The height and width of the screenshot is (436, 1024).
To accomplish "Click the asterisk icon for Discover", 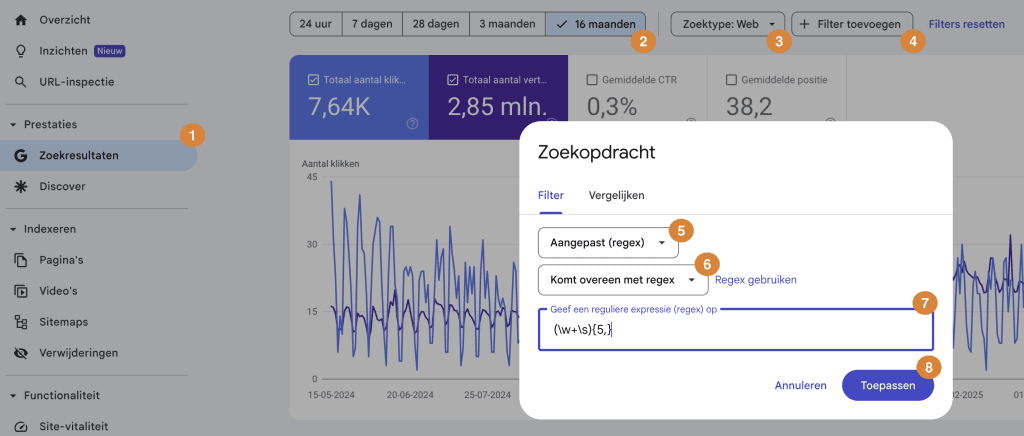I will tap(21, 187).
